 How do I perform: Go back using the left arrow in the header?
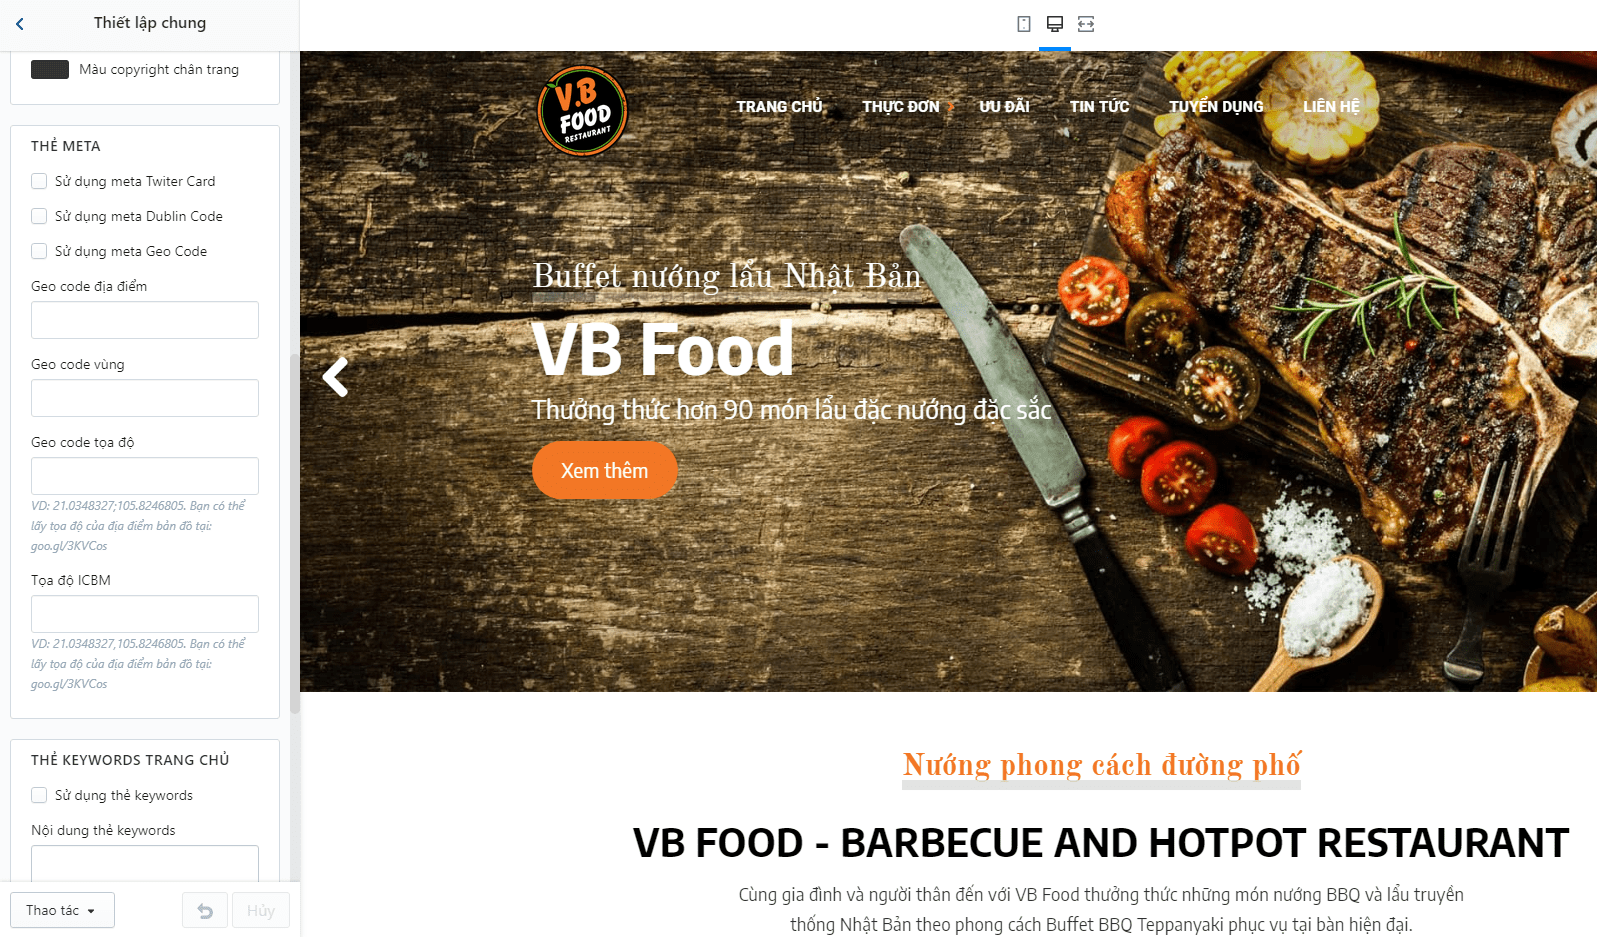20,24
